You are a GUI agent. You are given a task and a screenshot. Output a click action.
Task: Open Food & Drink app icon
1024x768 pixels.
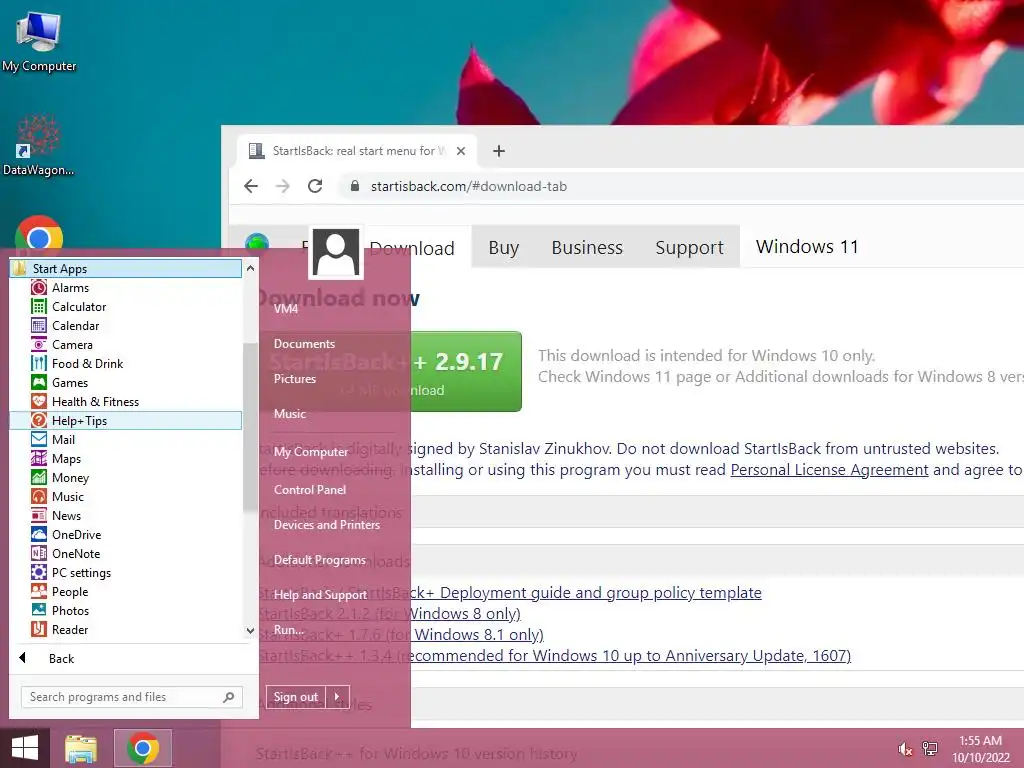(x=39, y=363)
